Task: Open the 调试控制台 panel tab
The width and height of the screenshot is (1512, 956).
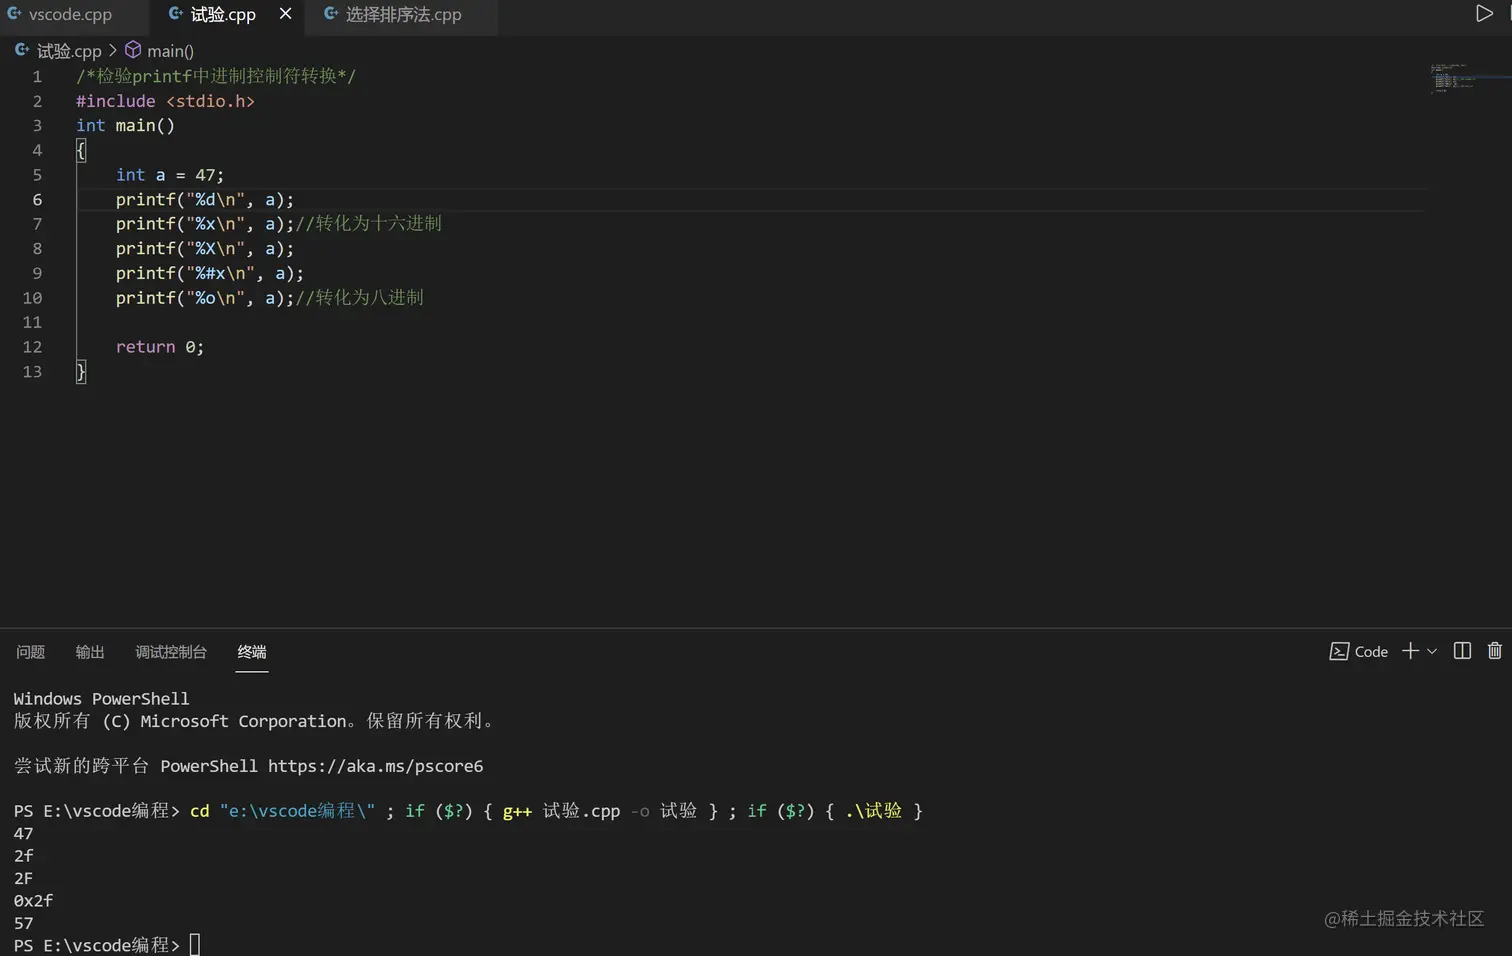Action: click(x=171, y=652)
